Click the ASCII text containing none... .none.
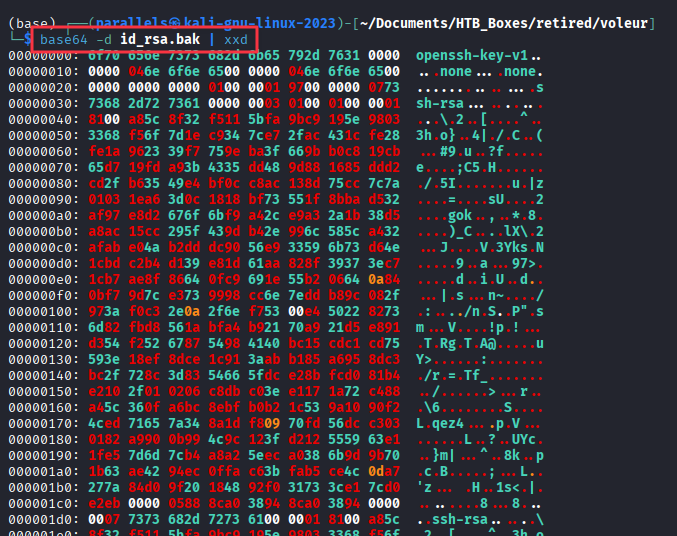 (x=480, y=72)
